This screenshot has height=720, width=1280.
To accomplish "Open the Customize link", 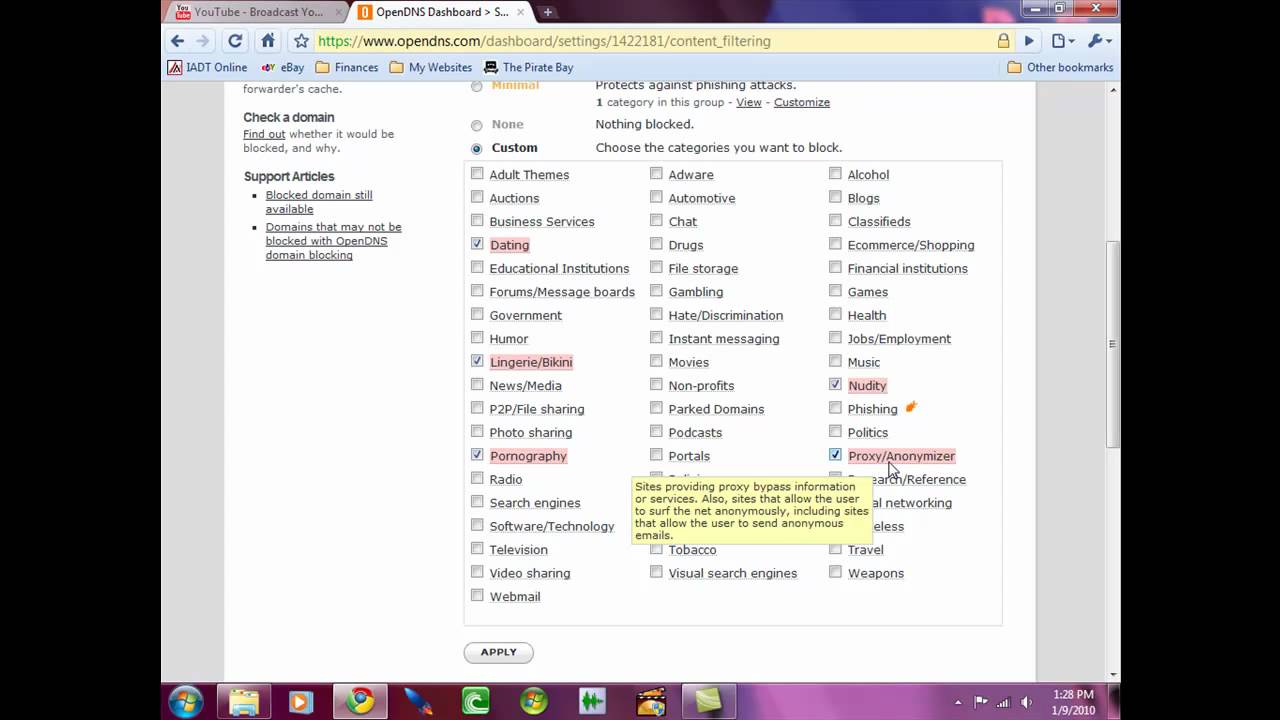I will (x=802, y=102).
